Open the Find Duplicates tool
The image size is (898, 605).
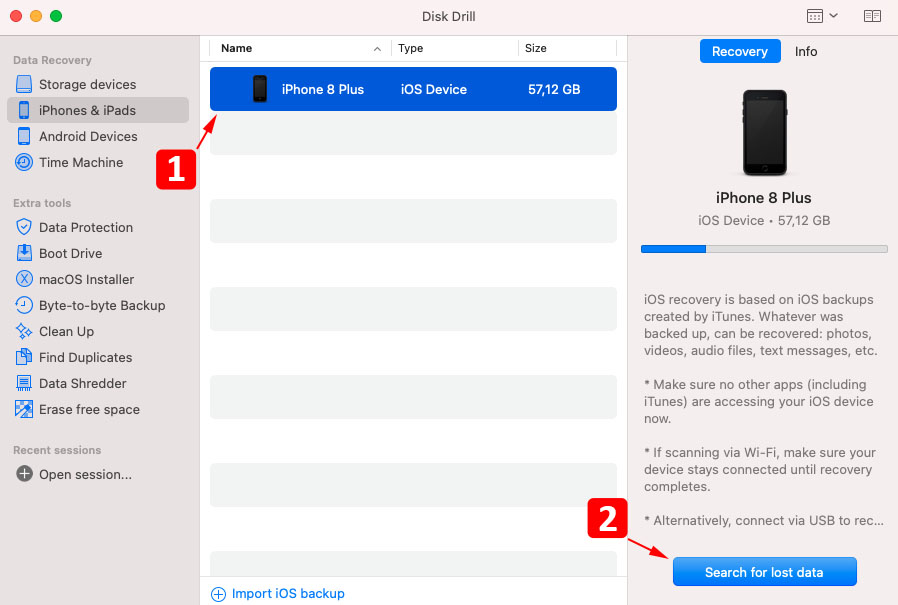[x=98, y=357]
